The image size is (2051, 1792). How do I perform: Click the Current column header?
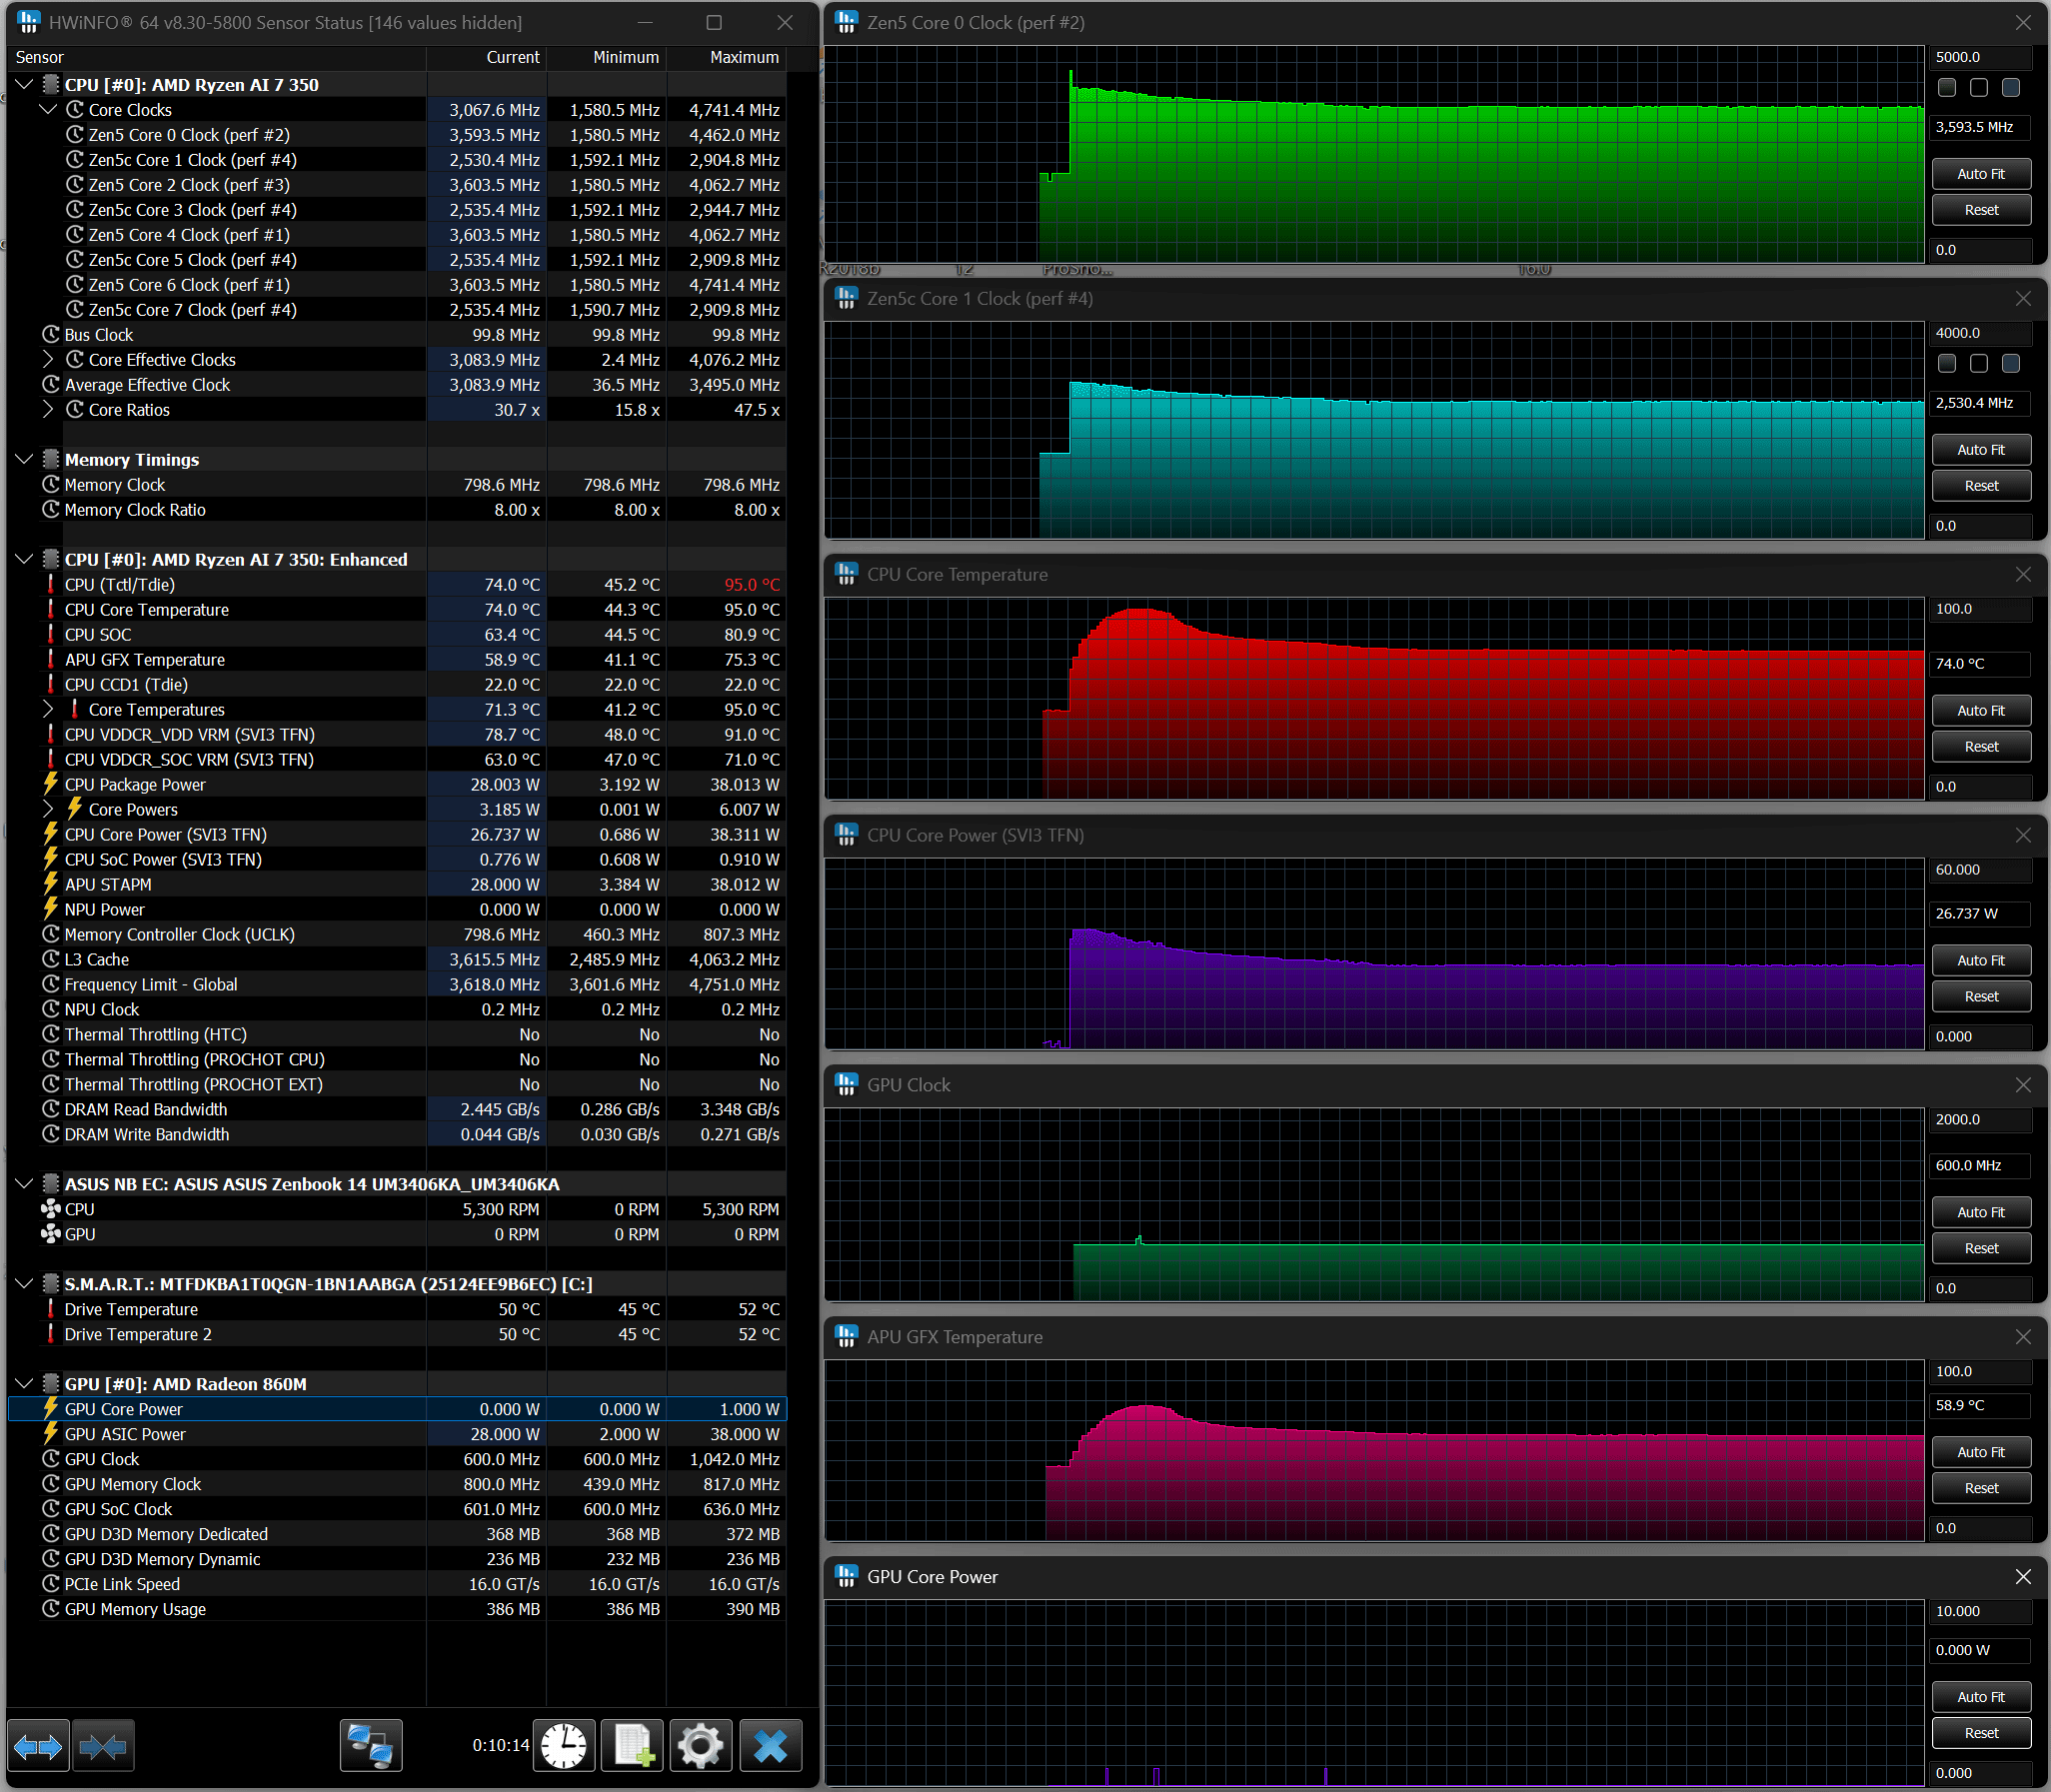point(512,58)
